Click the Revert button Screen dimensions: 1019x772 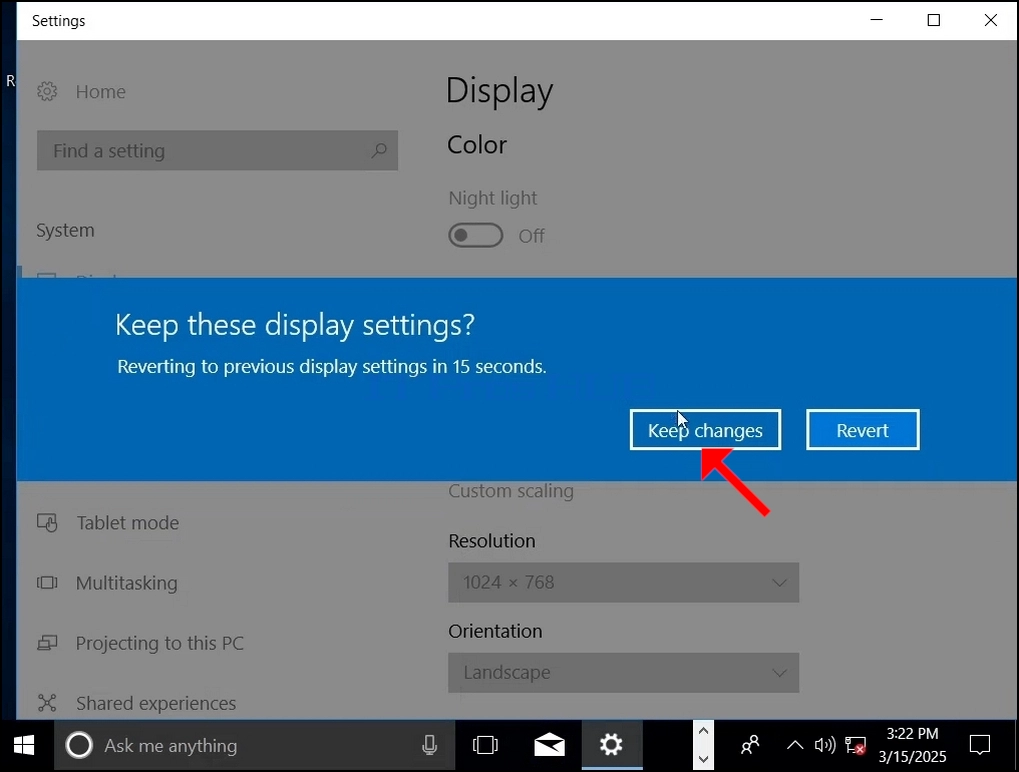[862, 430]
